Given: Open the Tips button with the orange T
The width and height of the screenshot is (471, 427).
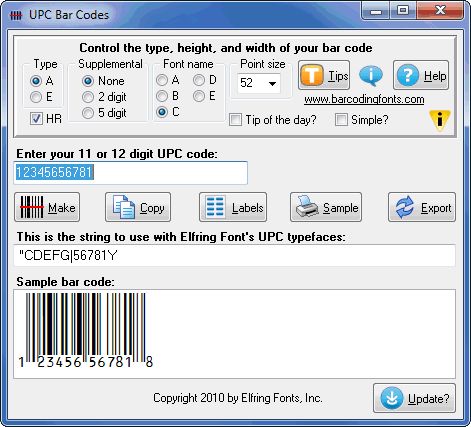Looking at the screenshot, I should click(324, 75).
